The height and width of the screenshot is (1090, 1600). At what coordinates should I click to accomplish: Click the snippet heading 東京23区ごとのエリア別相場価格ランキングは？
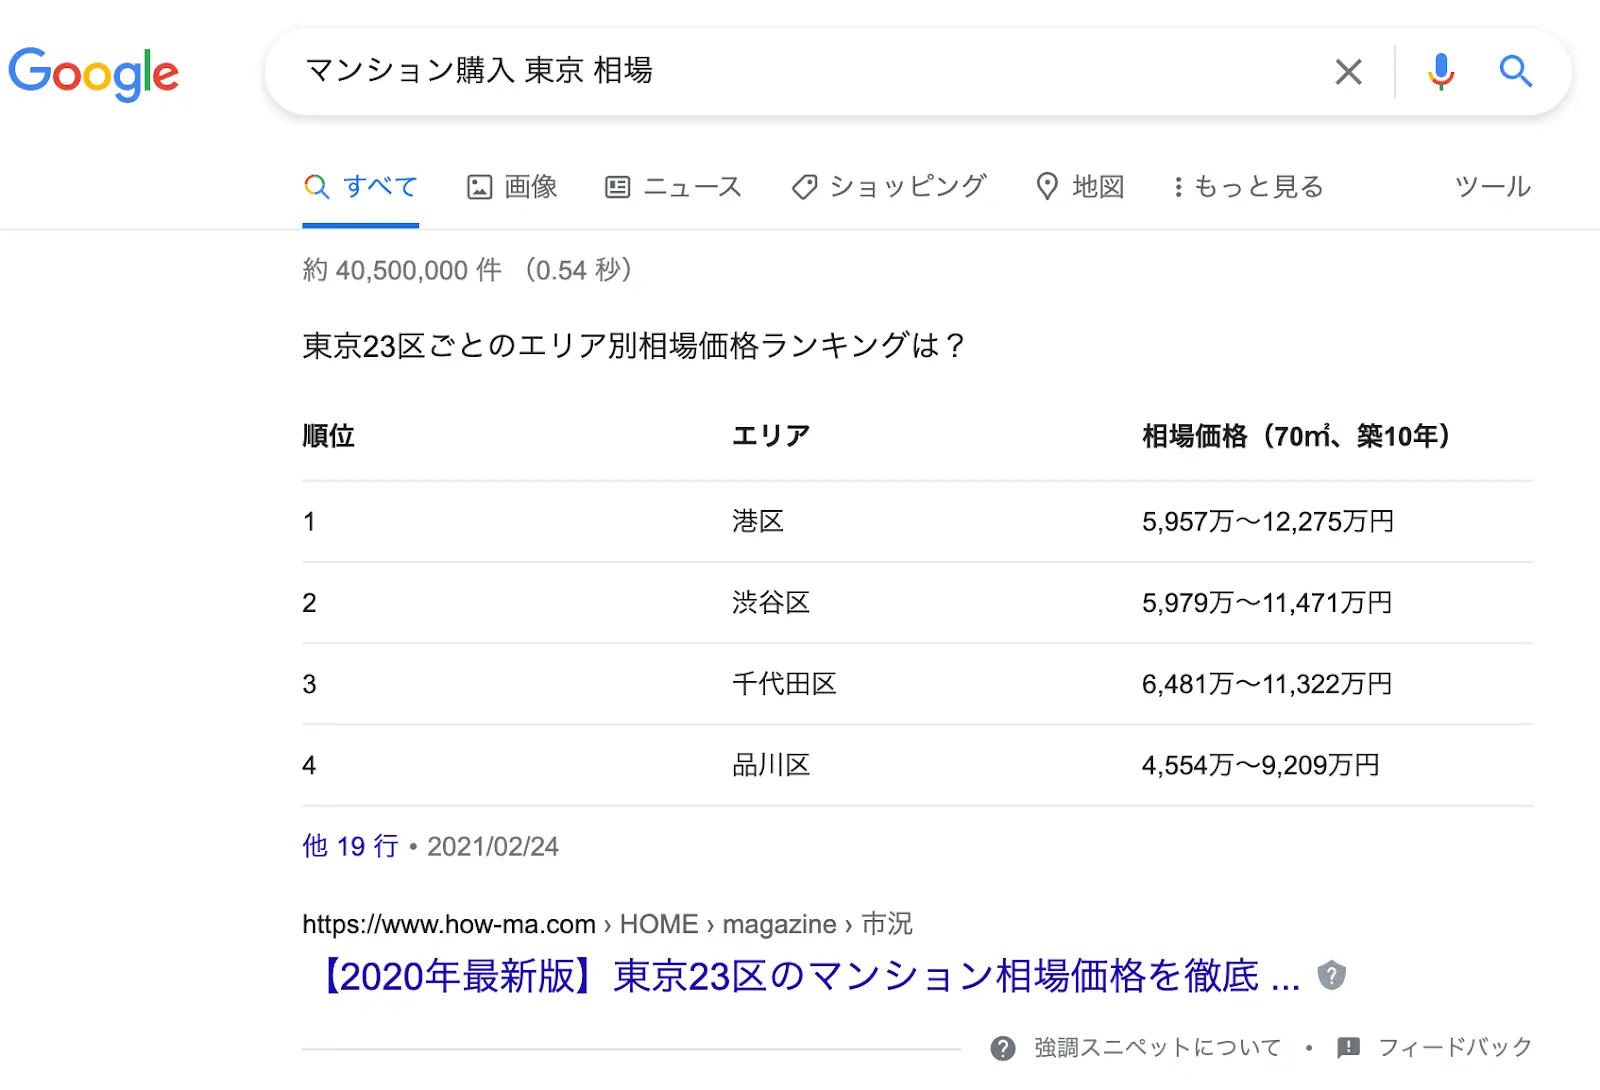(634, 346)
